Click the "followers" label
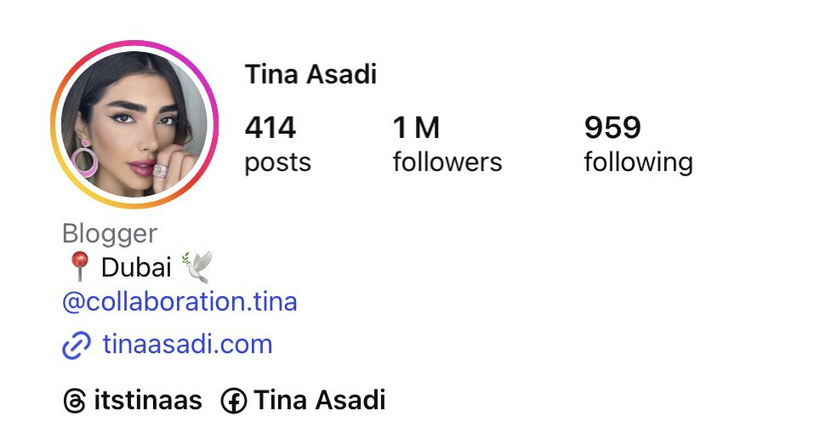This screenshot has height=440, width=820. coord(447,162)
